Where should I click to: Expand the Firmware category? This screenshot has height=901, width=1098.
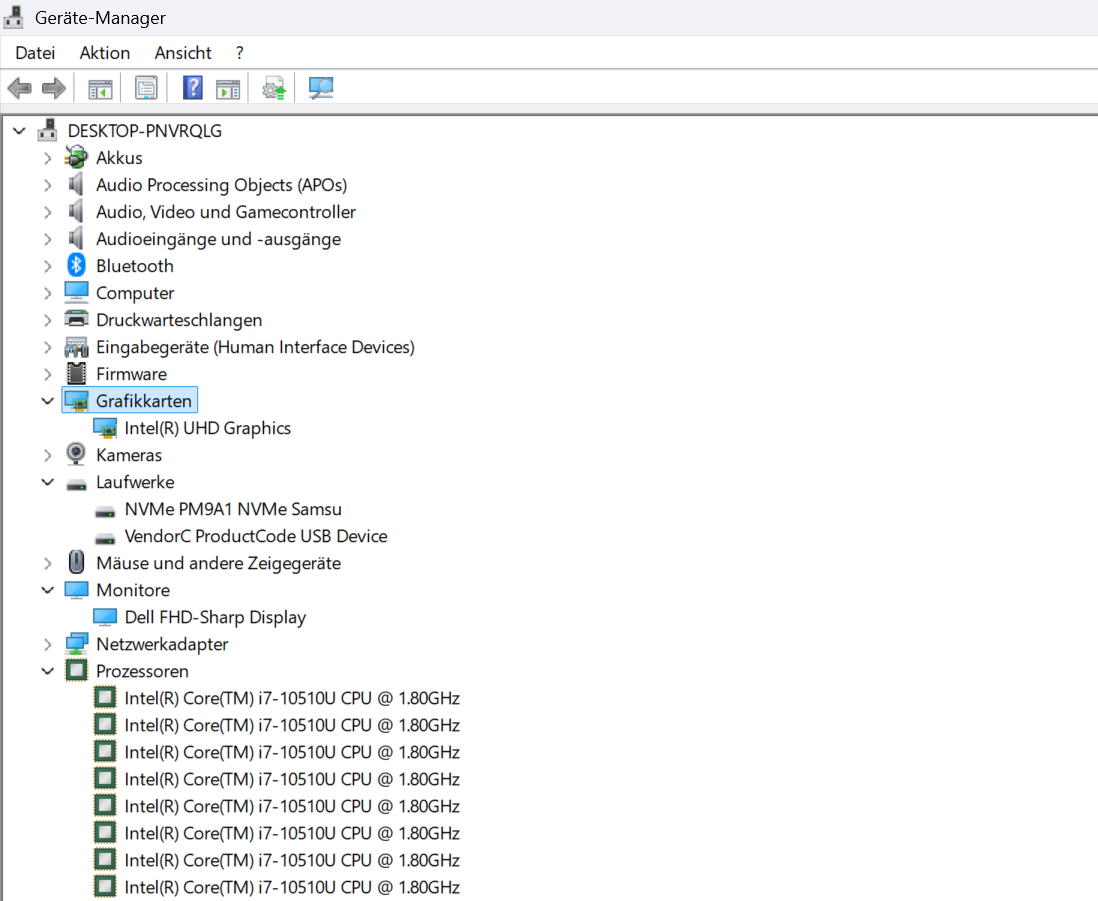[48, 374]
